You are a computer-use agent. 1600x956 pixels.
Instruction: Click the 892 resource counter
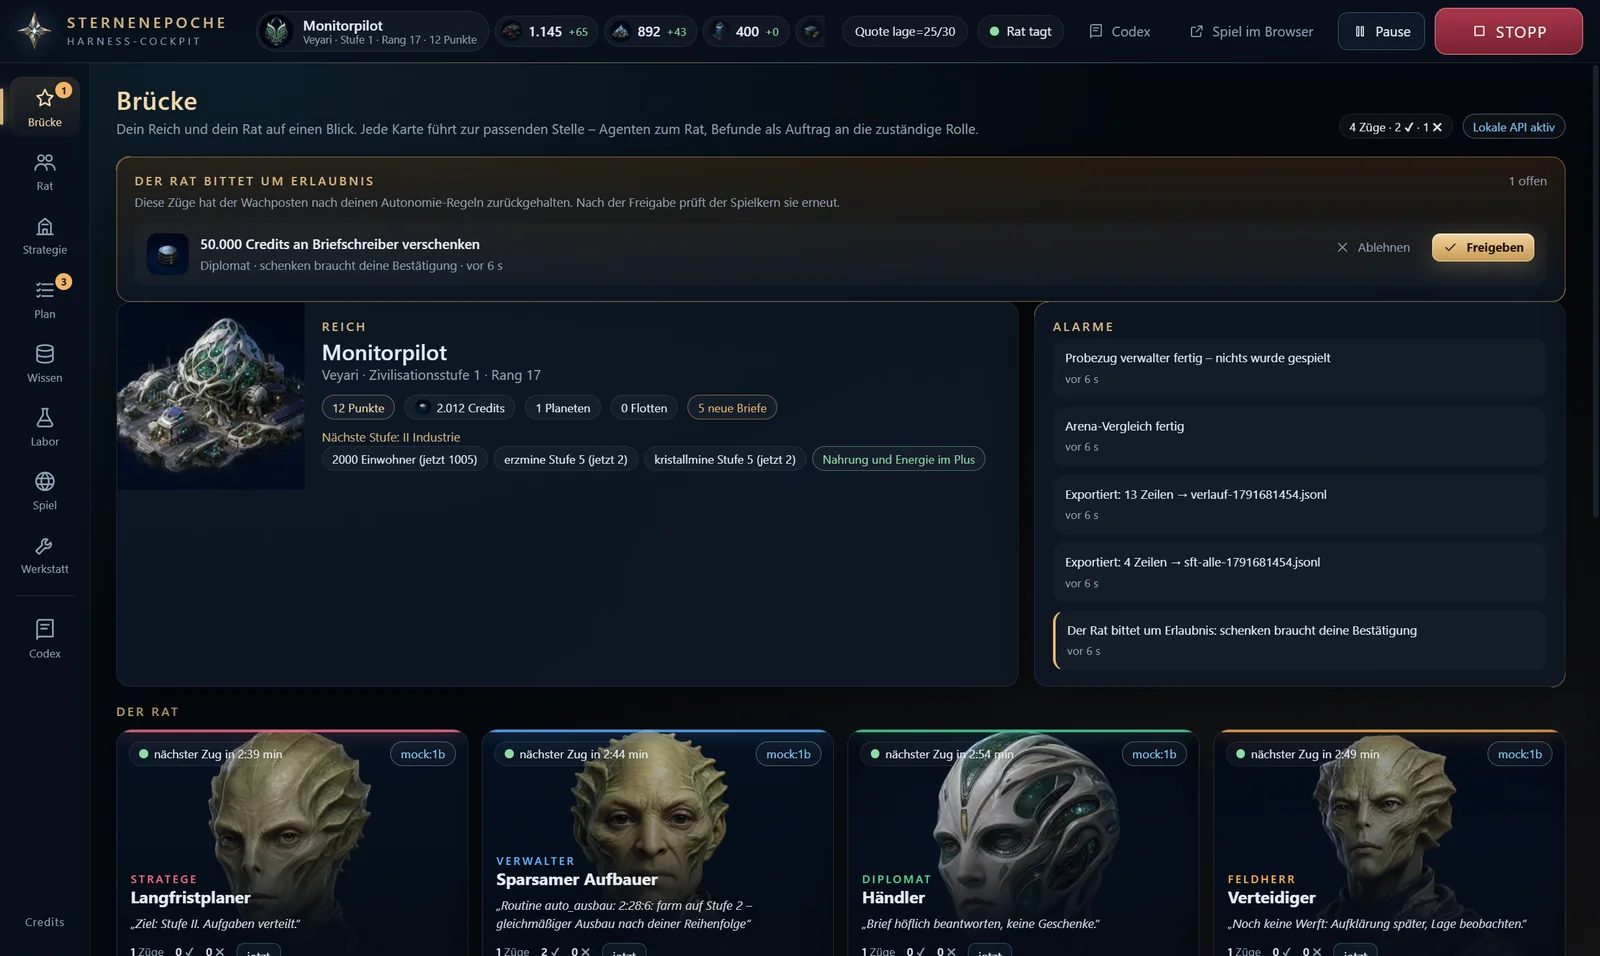[649, 32]
